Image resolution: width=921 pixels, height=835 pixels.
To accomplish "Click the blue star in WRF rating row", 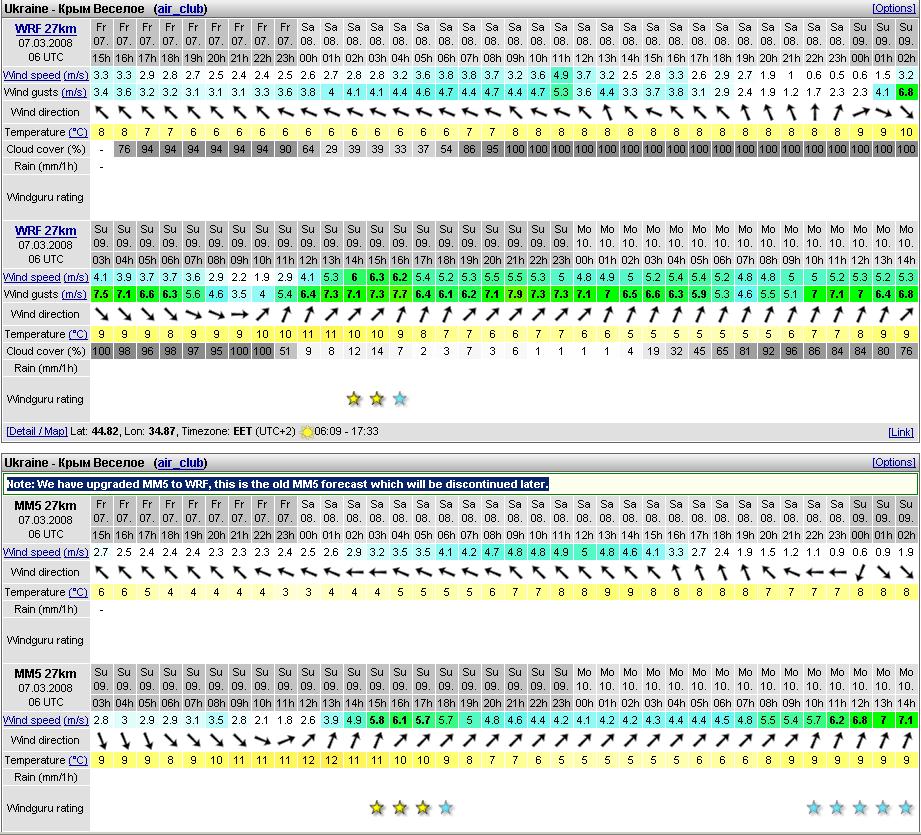I will tap(400, 399).
